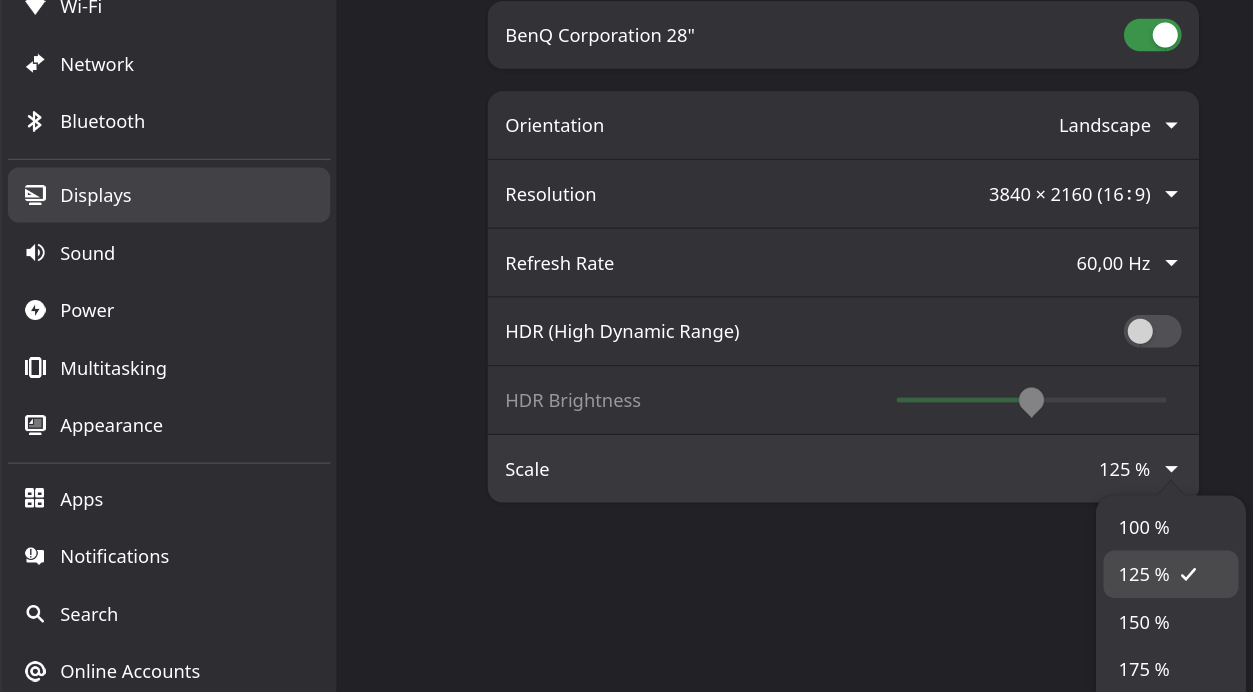Click the Sound speaker icon

click(x=35, y=253)
